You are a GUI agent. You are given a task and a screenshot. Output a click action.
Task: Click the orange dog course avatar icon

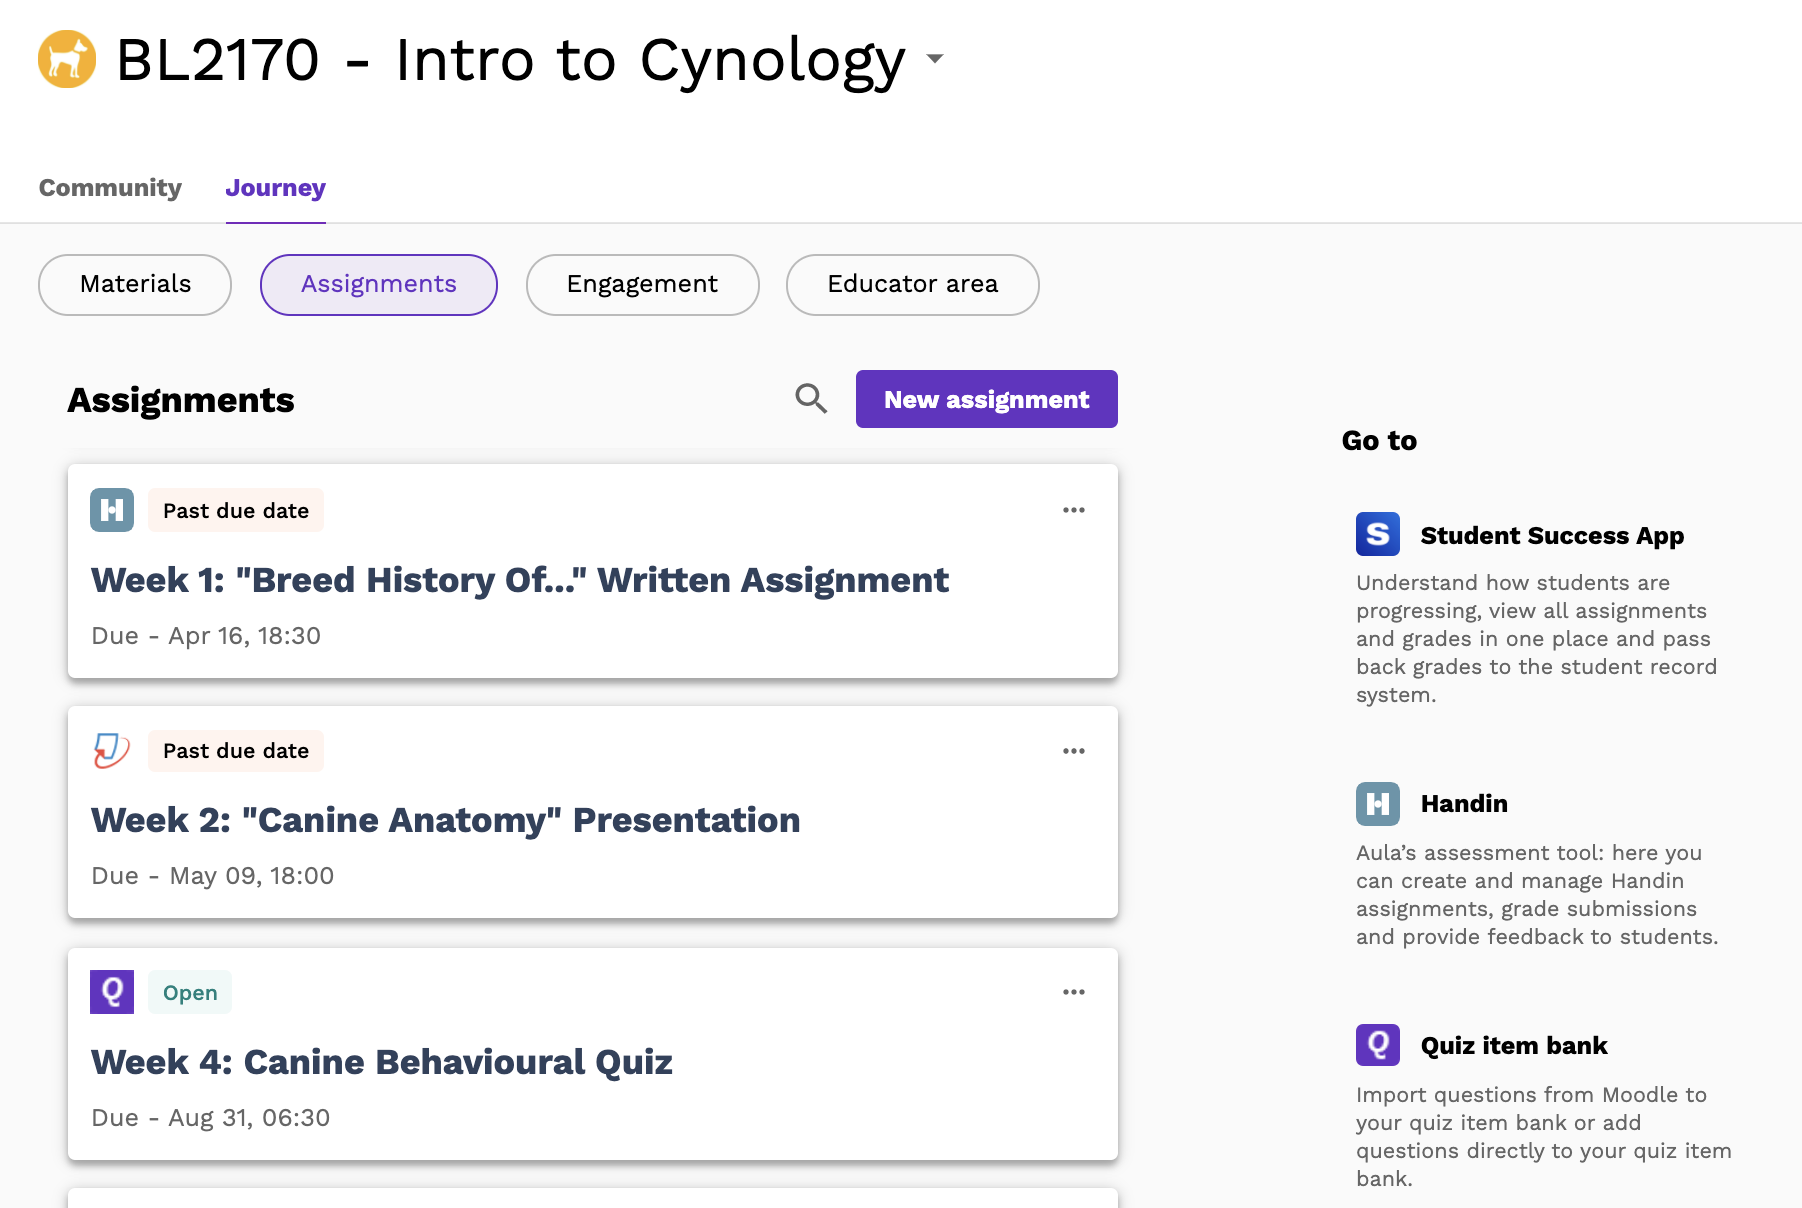point(67,59)
